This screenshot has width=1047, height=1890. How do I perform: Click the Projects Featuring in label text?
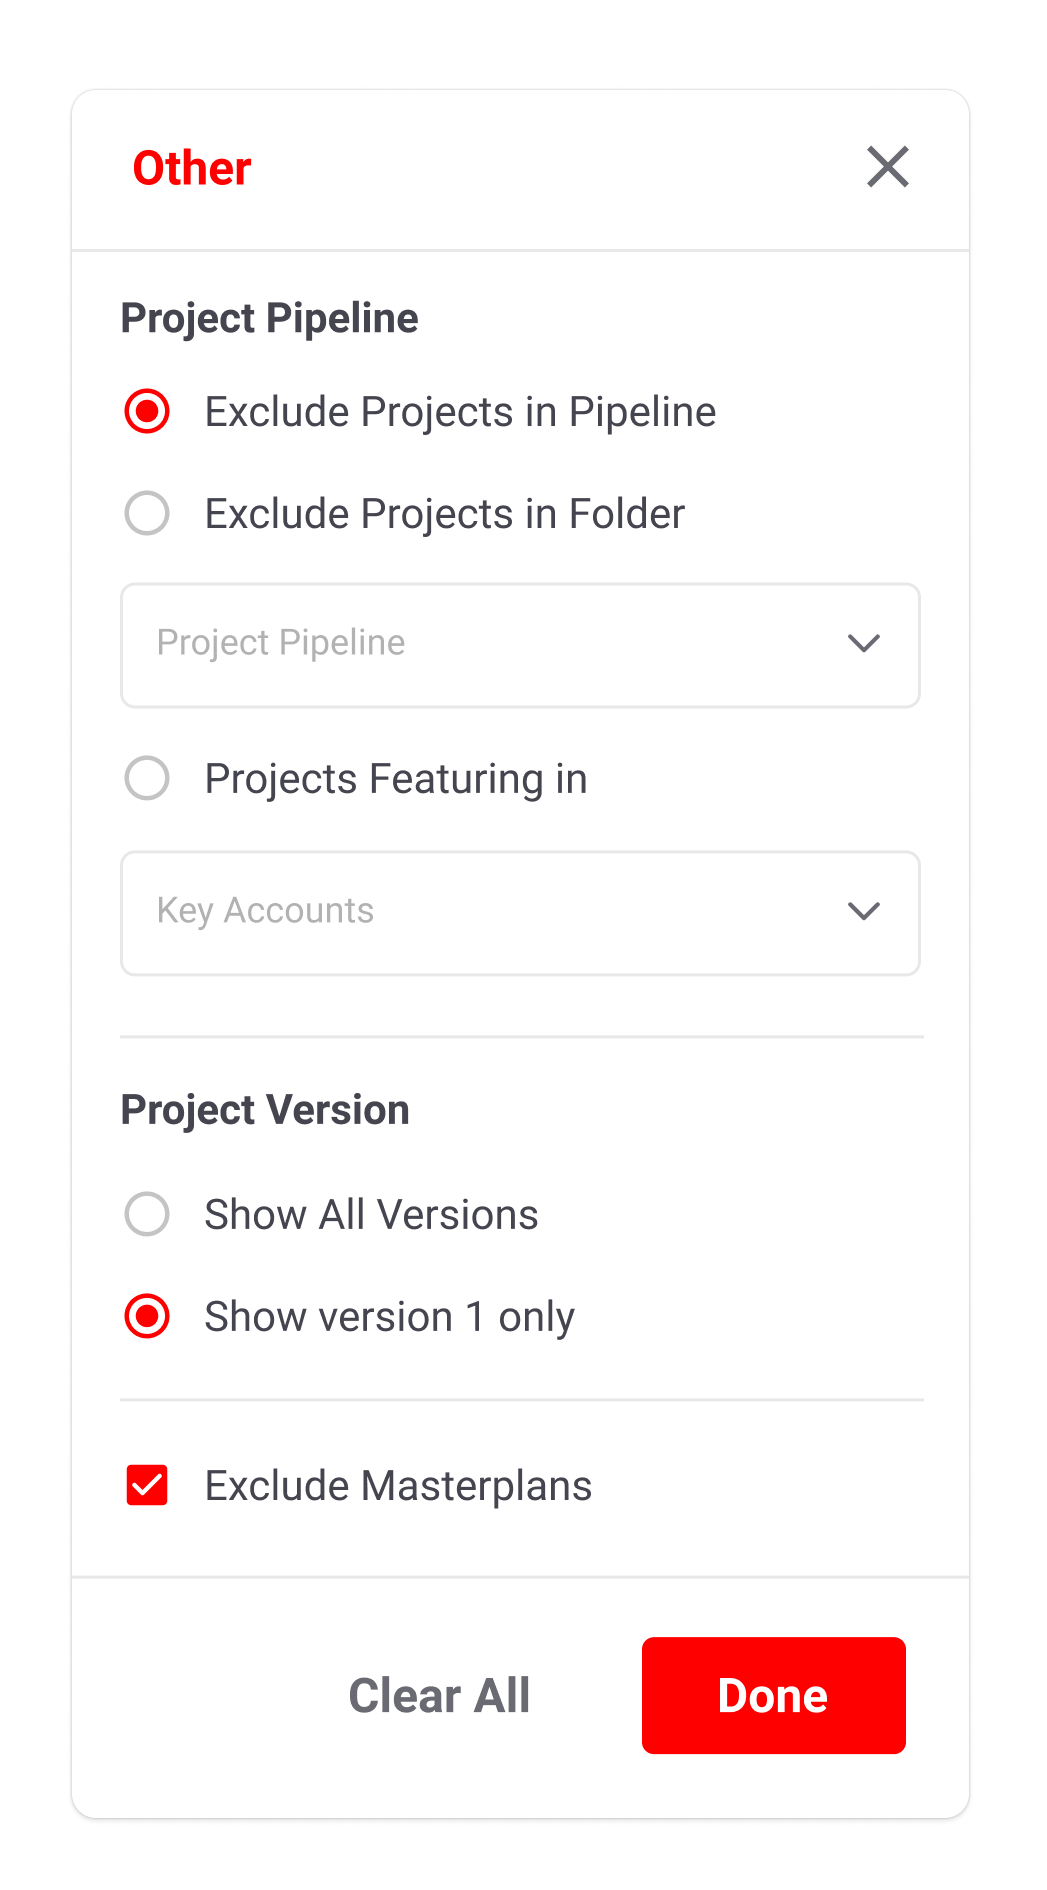tap(396, 779)
